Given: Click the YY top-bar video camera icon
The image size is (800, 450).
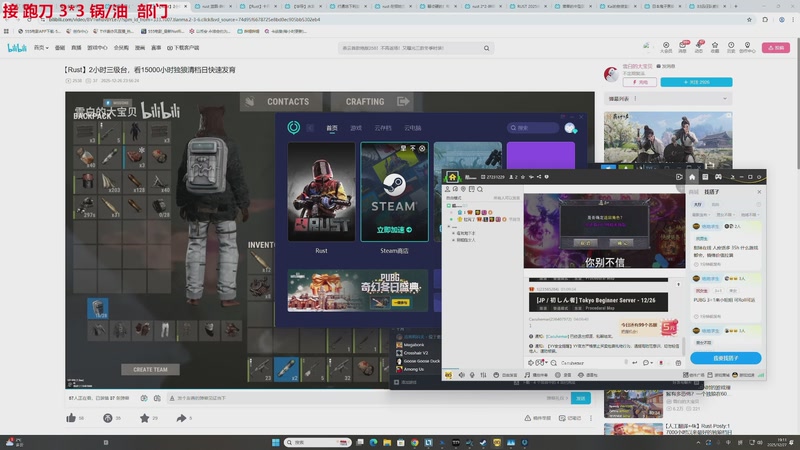Looking at the screenshot, I should pyautogui.click(x=679, y=177).
